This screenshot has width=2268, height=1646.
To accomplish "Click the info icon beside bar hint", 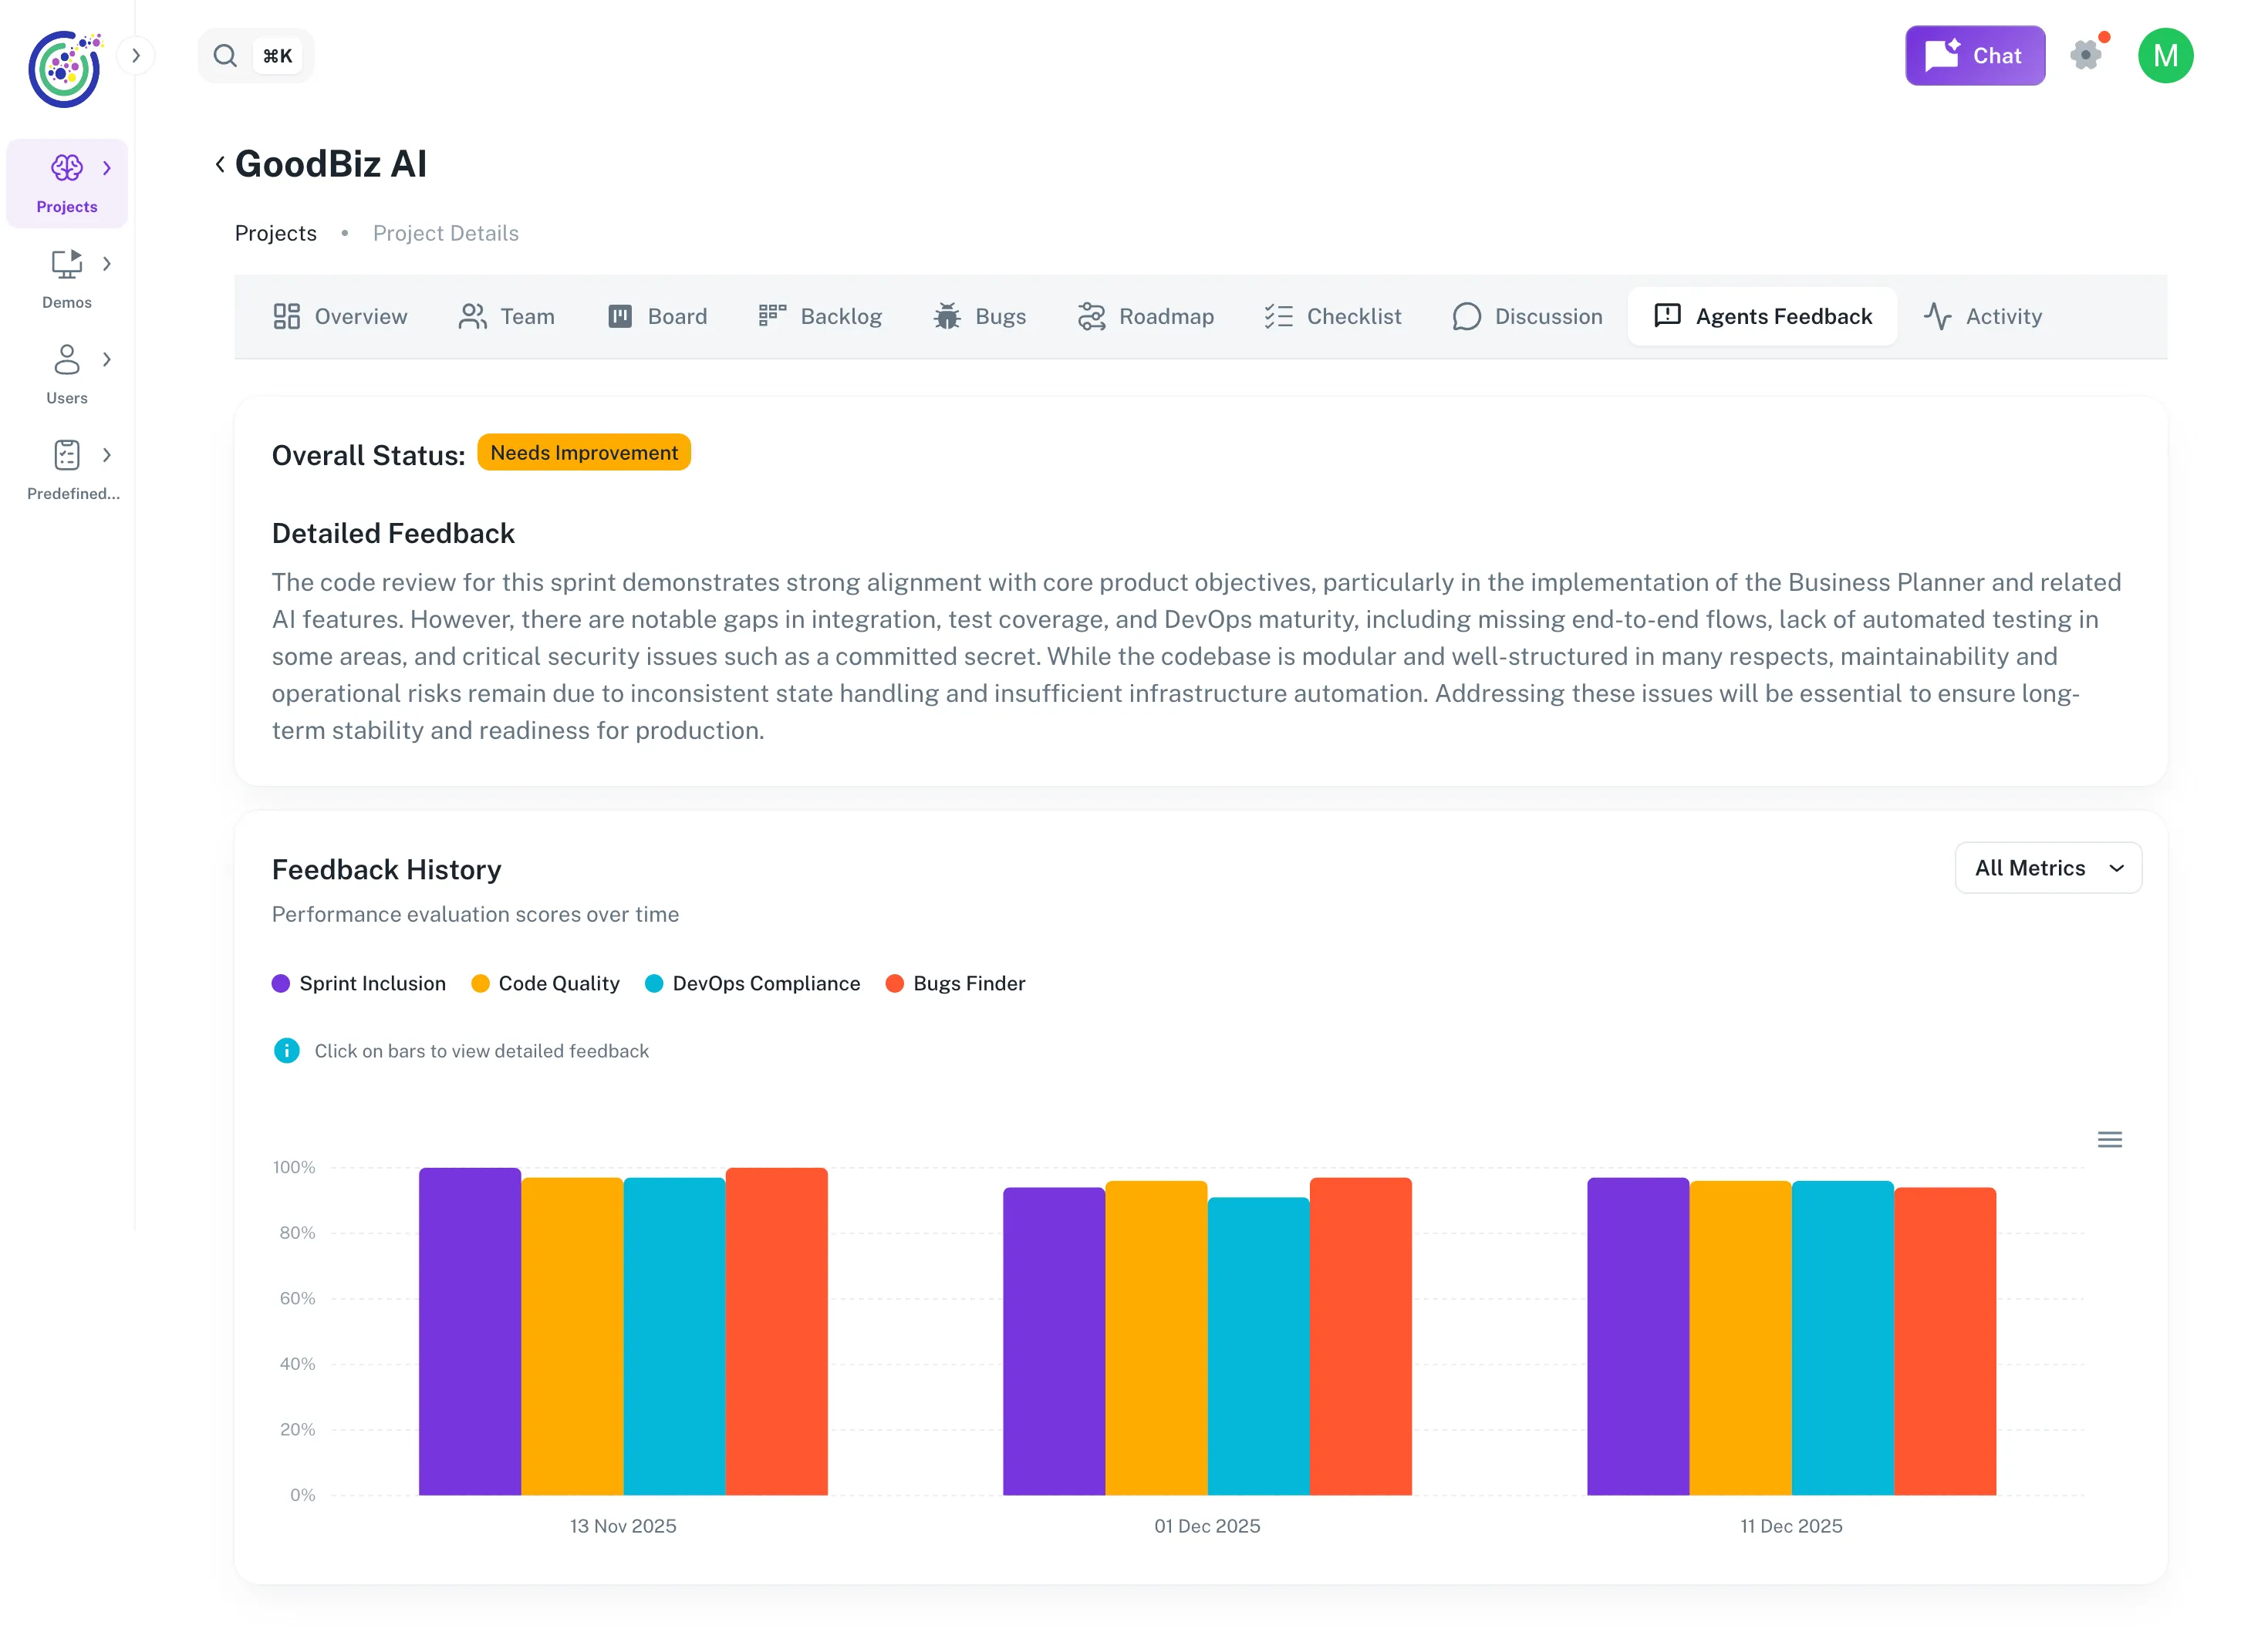I will [x=287, y=1051].
